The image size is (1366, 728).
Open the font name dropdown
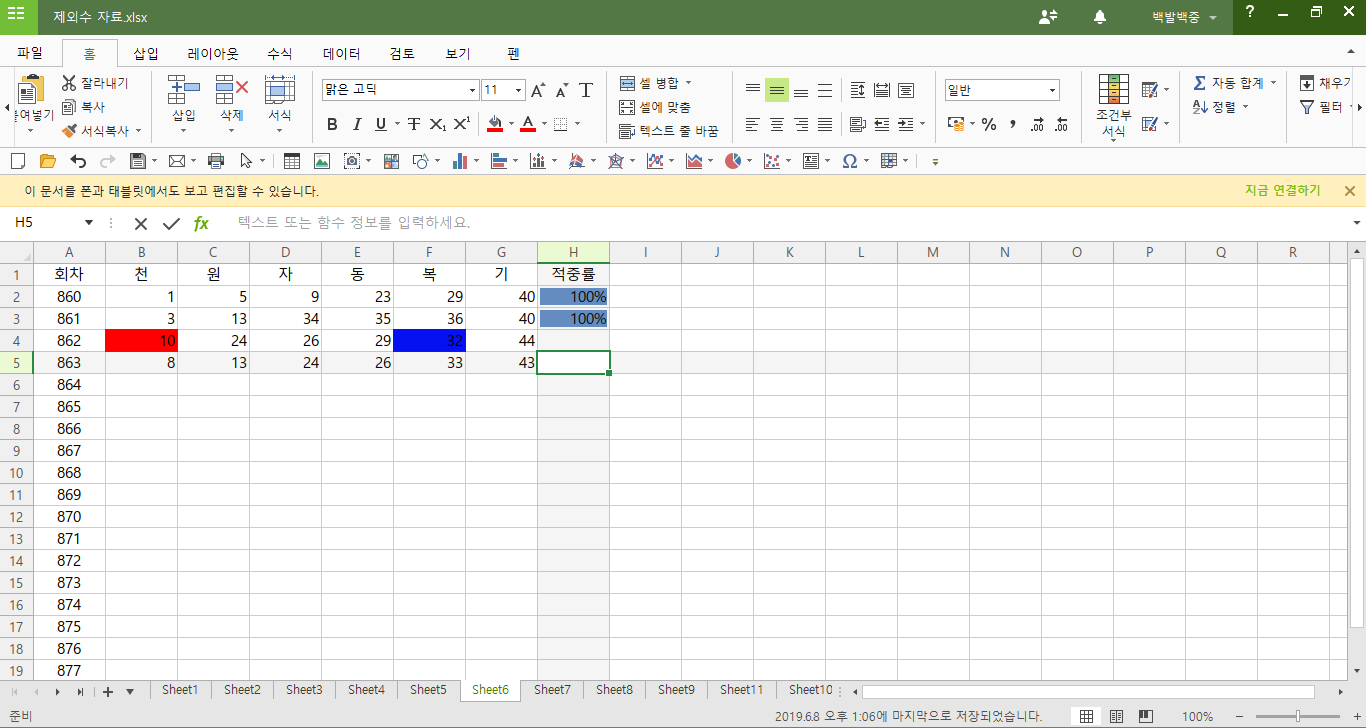tap(473, 91)
